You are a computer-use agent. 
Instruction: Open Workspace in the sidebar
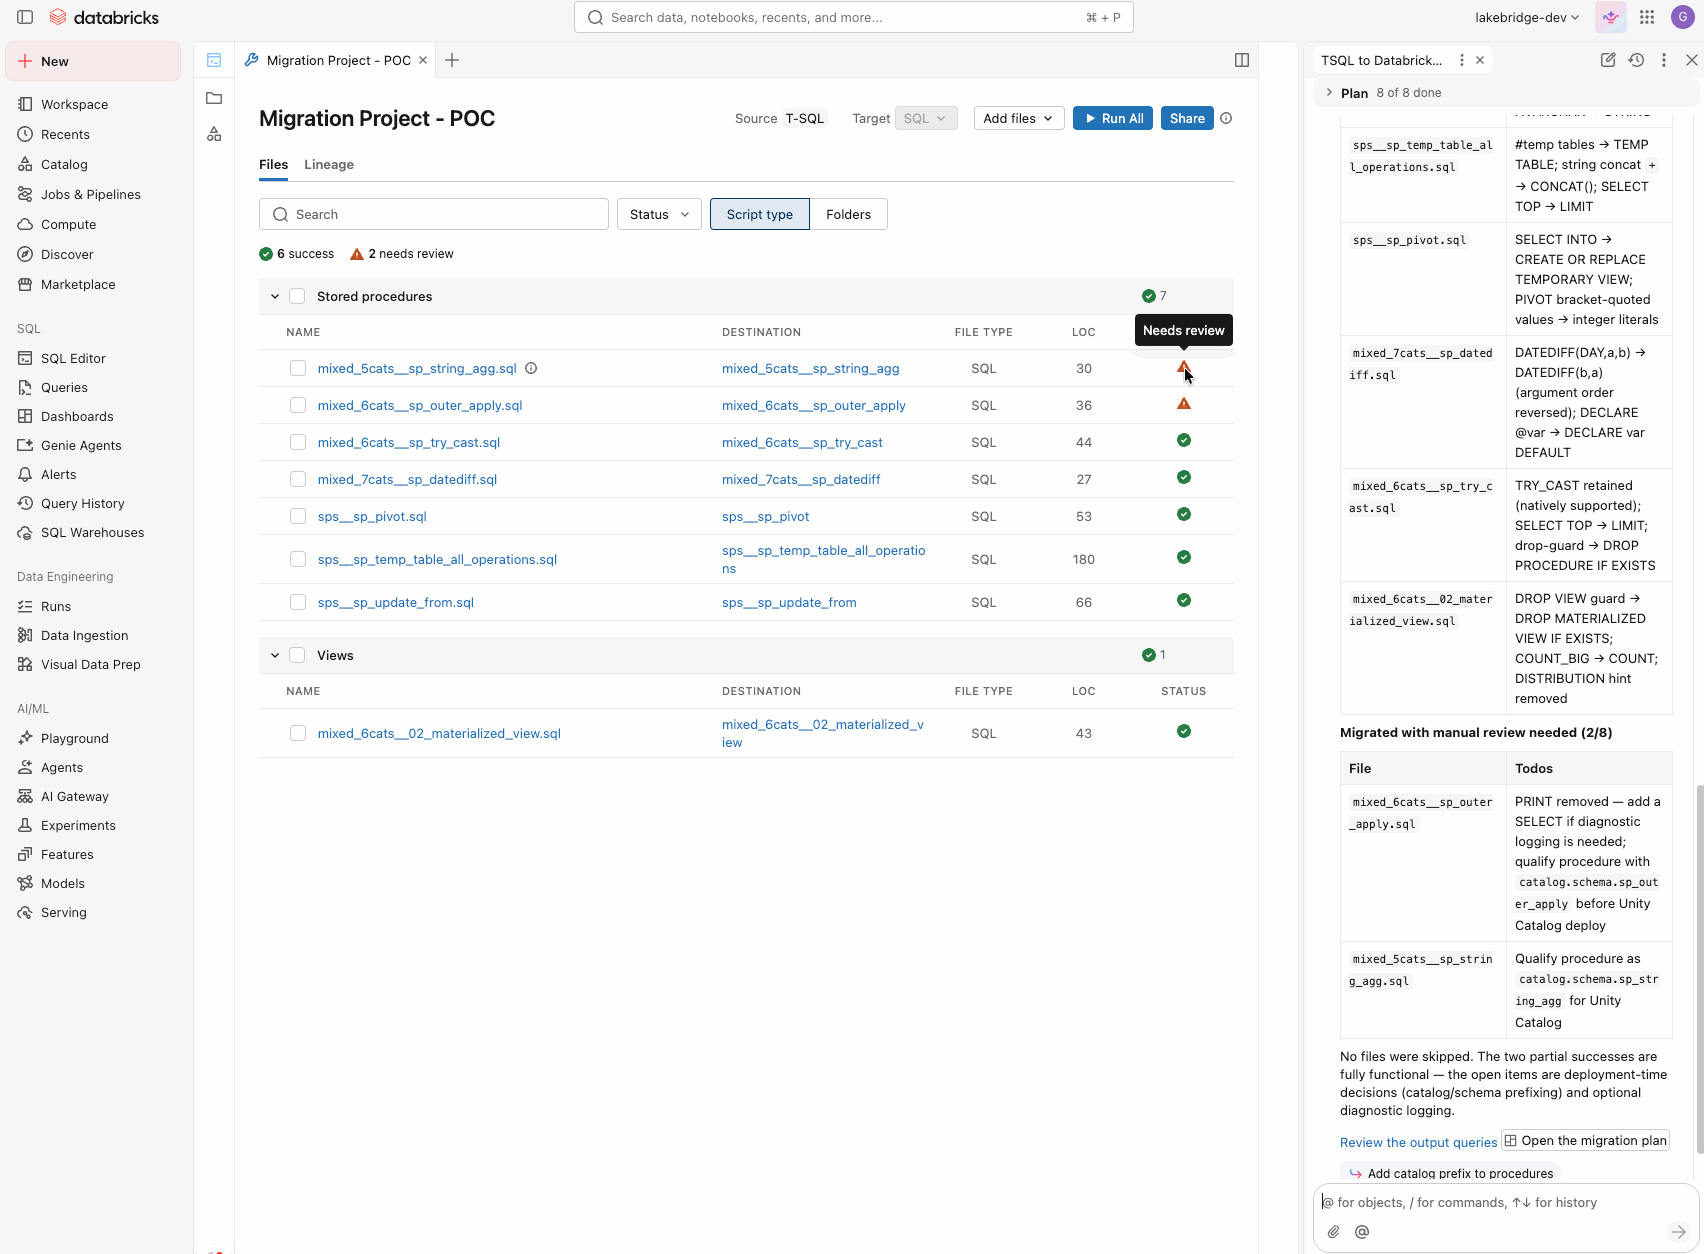click(74, 104)
